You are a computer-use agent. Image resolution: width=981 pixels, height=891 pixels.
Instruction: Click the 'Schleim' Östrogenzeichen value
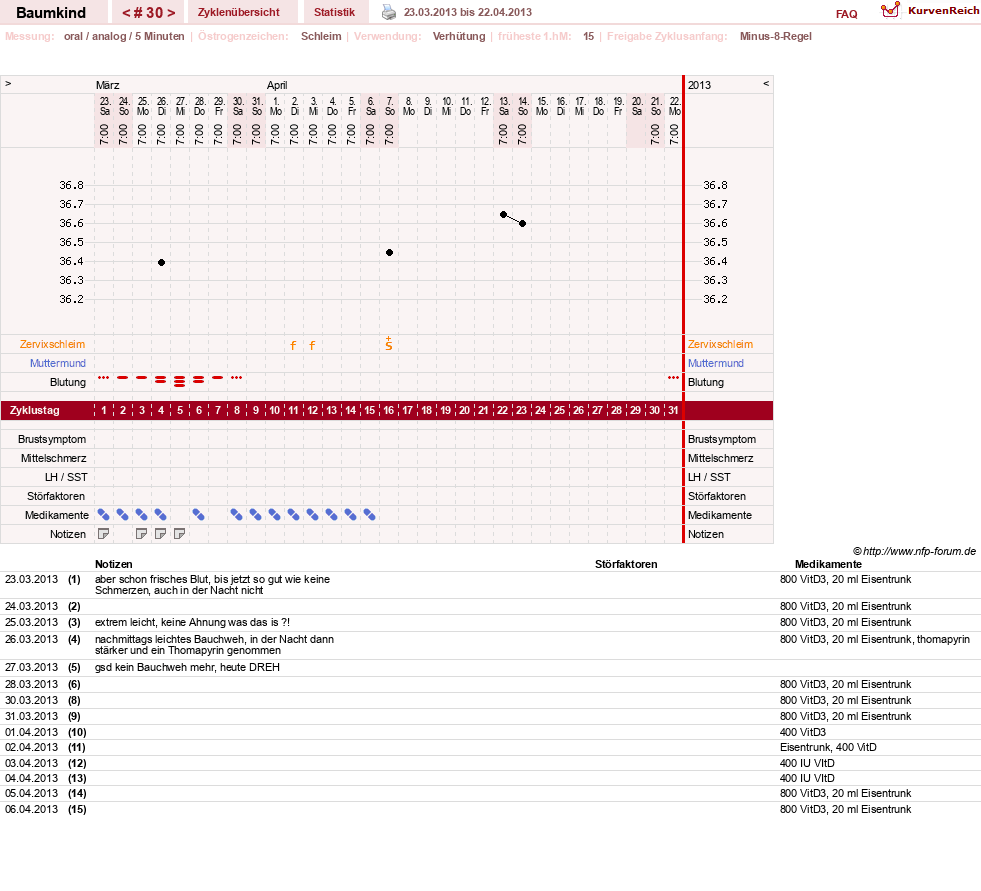tap(321, 36)
